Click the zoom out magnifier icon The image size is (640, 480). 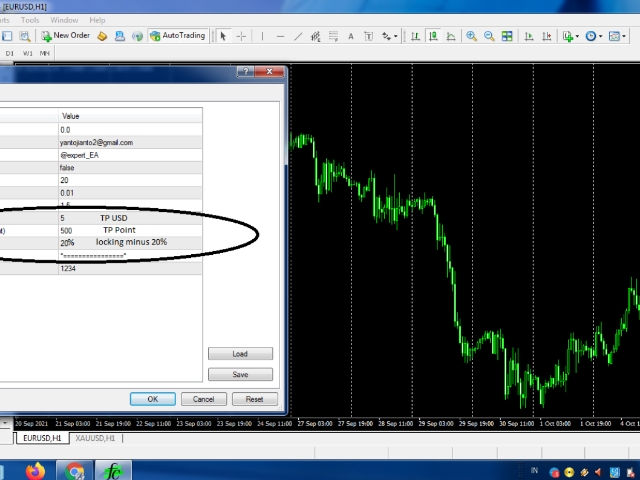tap(489, 36)
